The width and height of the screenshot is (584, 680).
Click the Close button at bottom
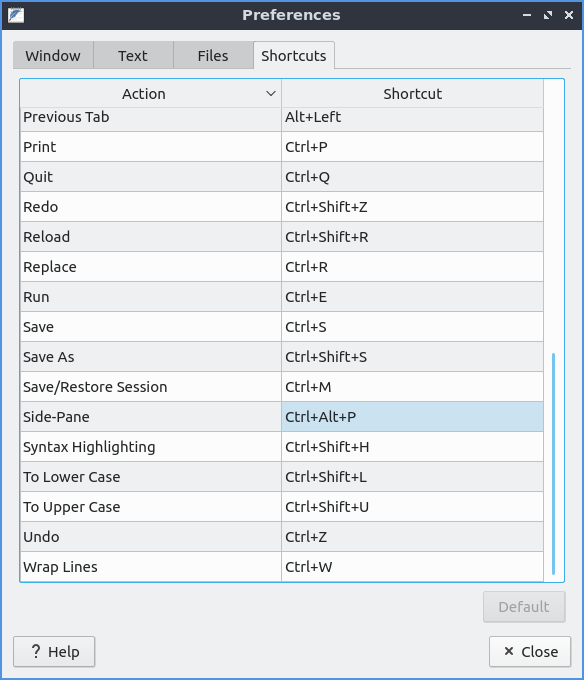click(530, 651)
